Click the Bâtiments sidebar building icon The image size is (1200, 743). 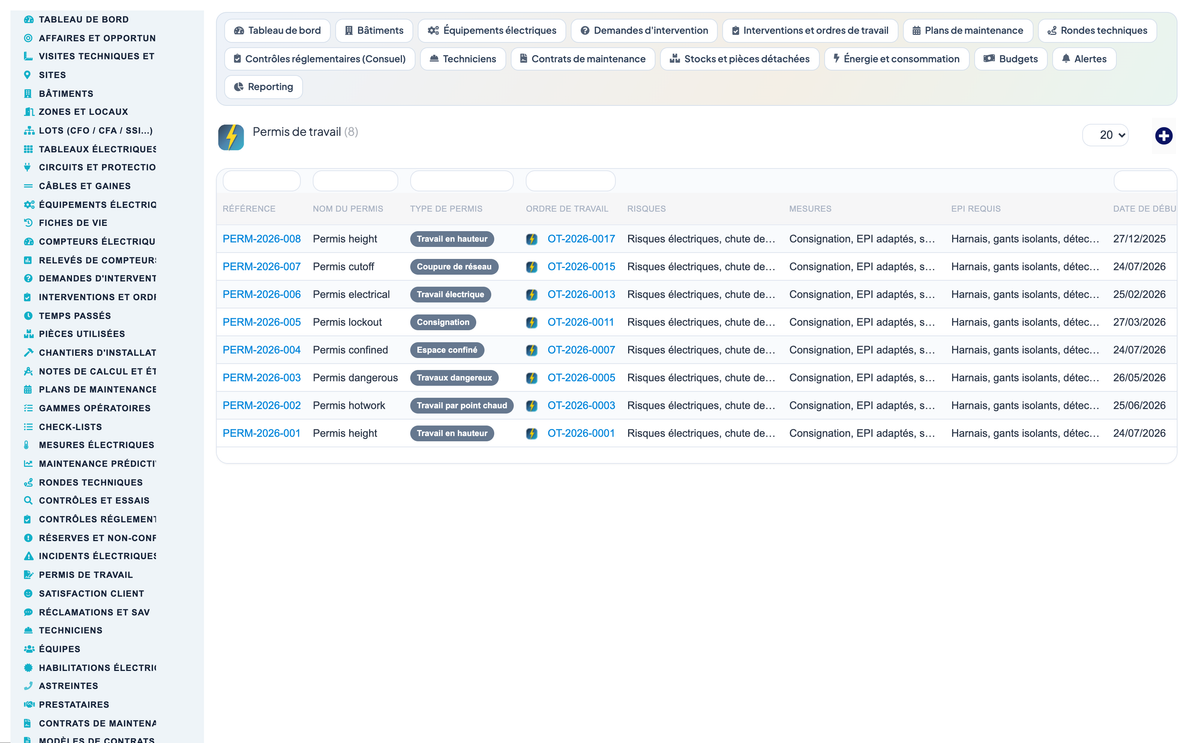coord(28,93)
